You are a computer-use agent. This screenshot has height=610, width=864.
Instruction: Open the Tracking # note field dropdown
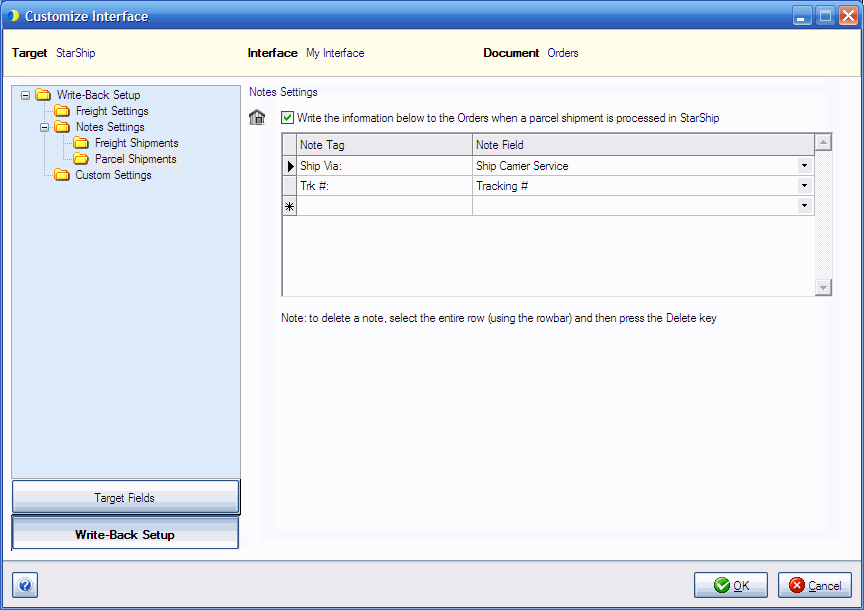pyautogui.click(x=804, y=186)
